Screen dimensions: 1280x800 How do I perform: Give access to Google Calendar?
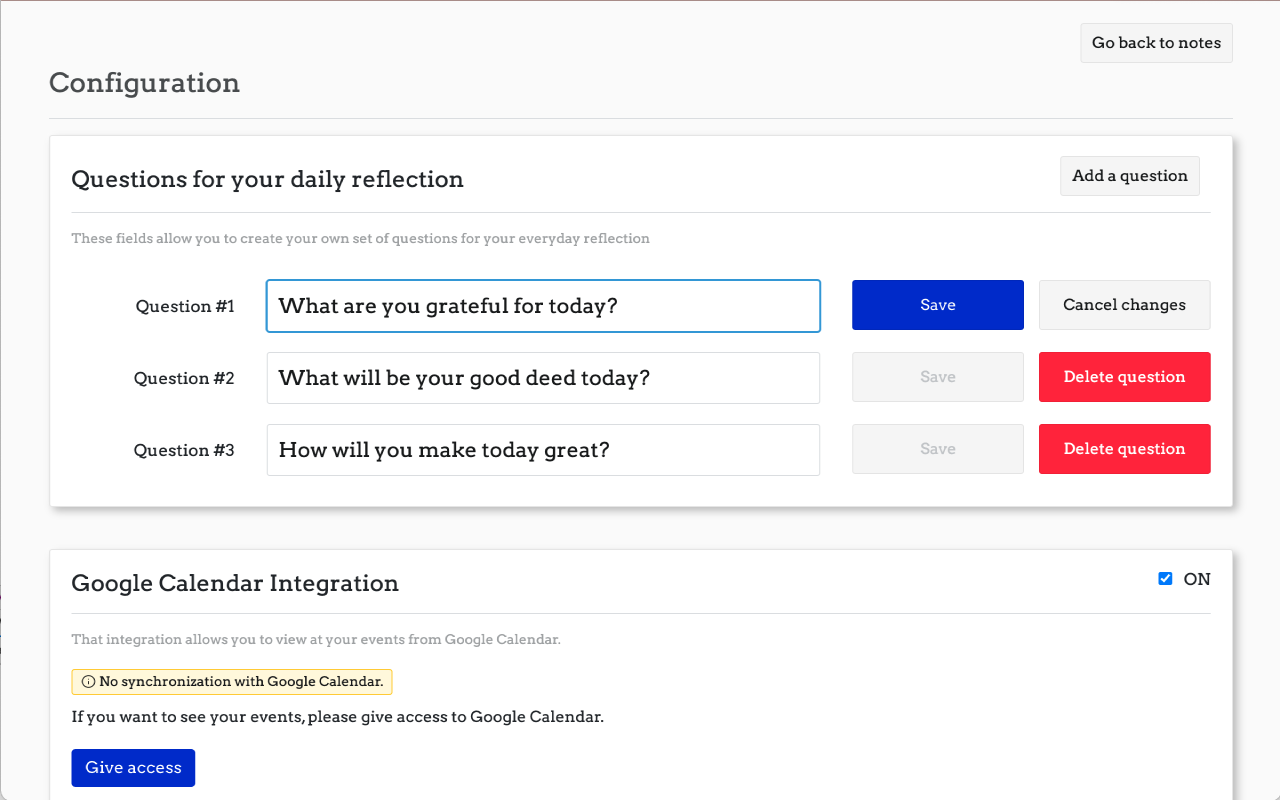point(133,768)
